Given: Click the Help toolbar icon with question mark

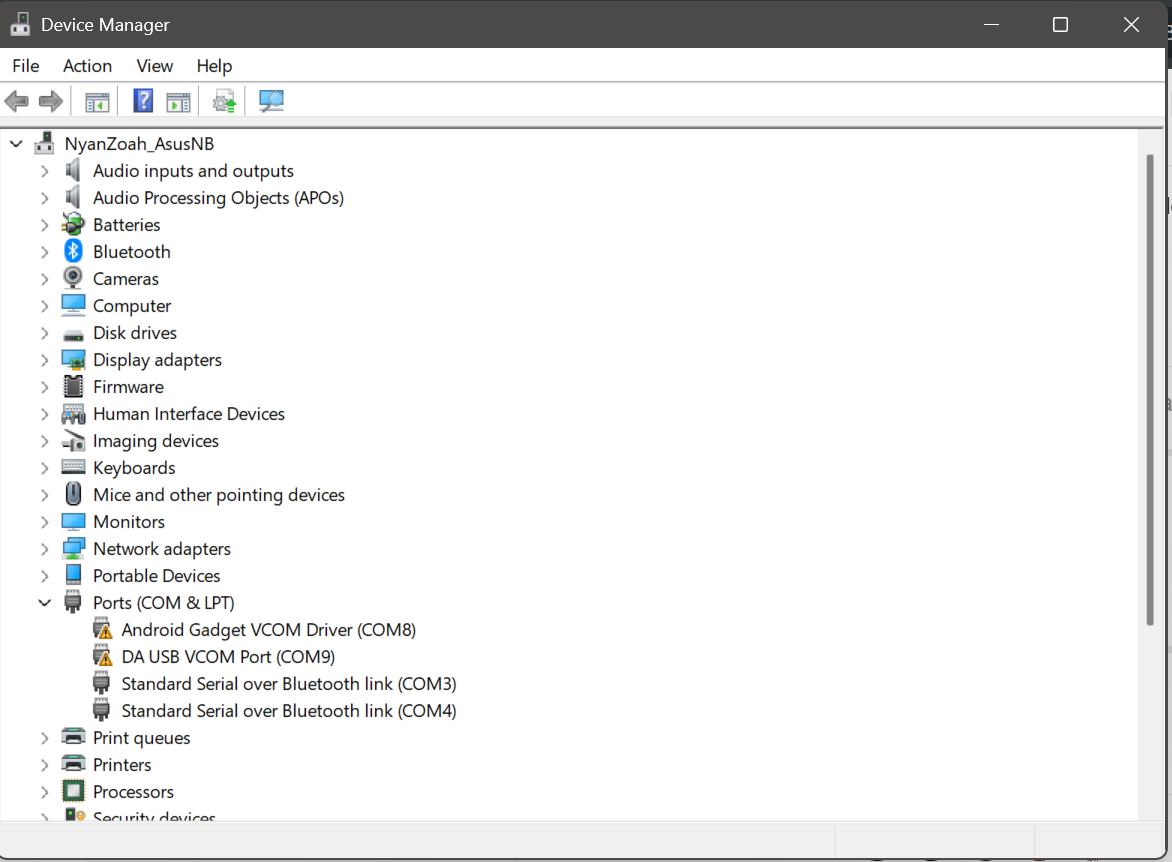Looking at the screenshot, I should (143, 101).
